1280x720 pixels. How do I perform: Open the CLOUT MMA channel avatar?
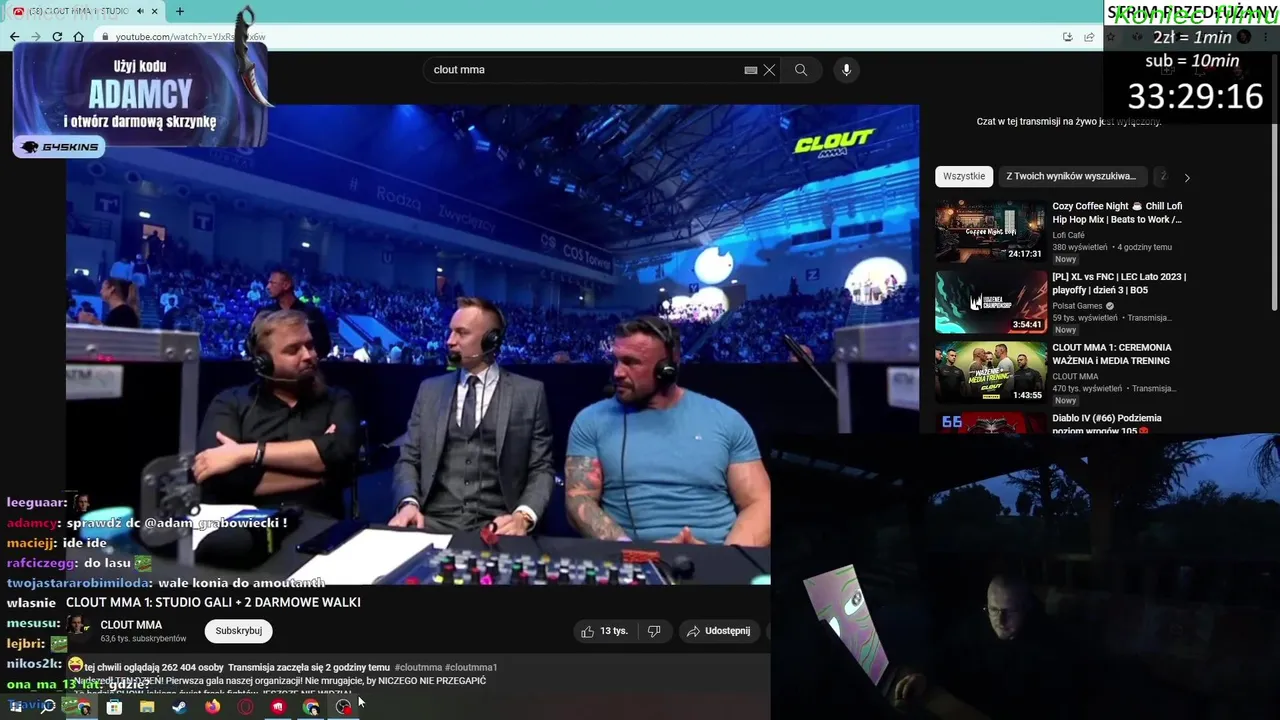[78, 630]
